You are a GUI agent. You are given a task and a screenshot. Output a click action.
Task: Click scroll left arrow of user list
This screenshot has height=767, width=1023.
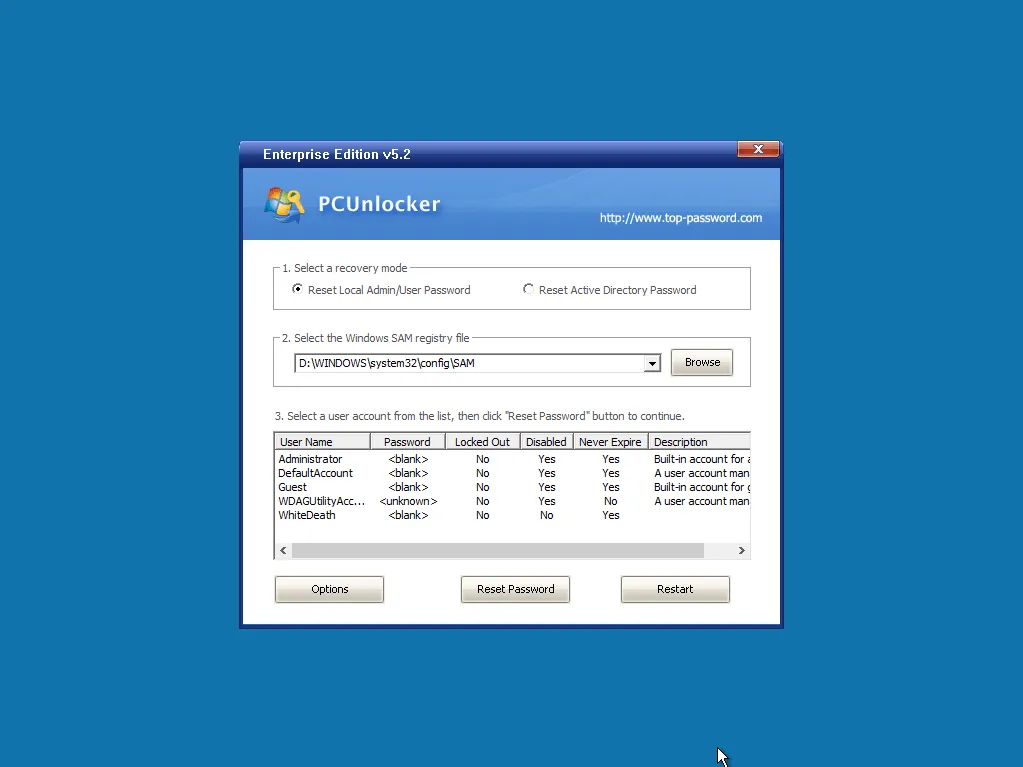coord(283,550)
